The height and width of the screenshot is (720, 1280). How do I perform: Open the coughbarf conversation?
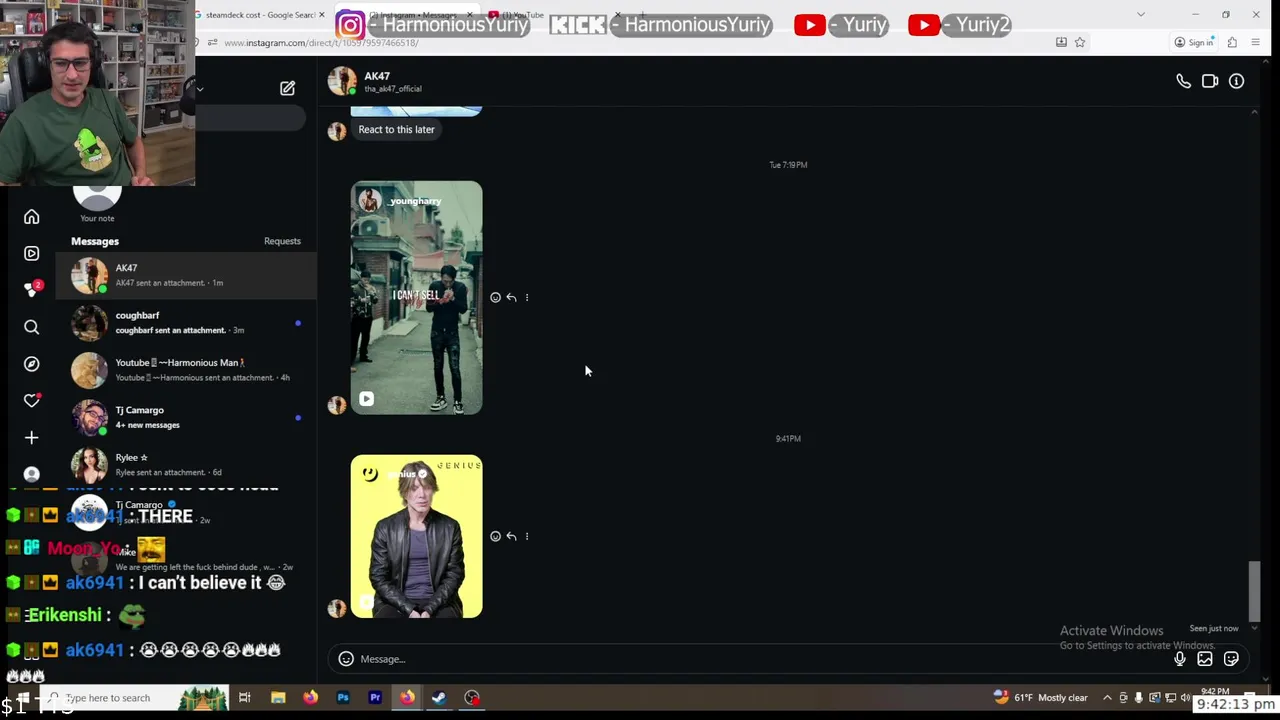pos(187,322)
